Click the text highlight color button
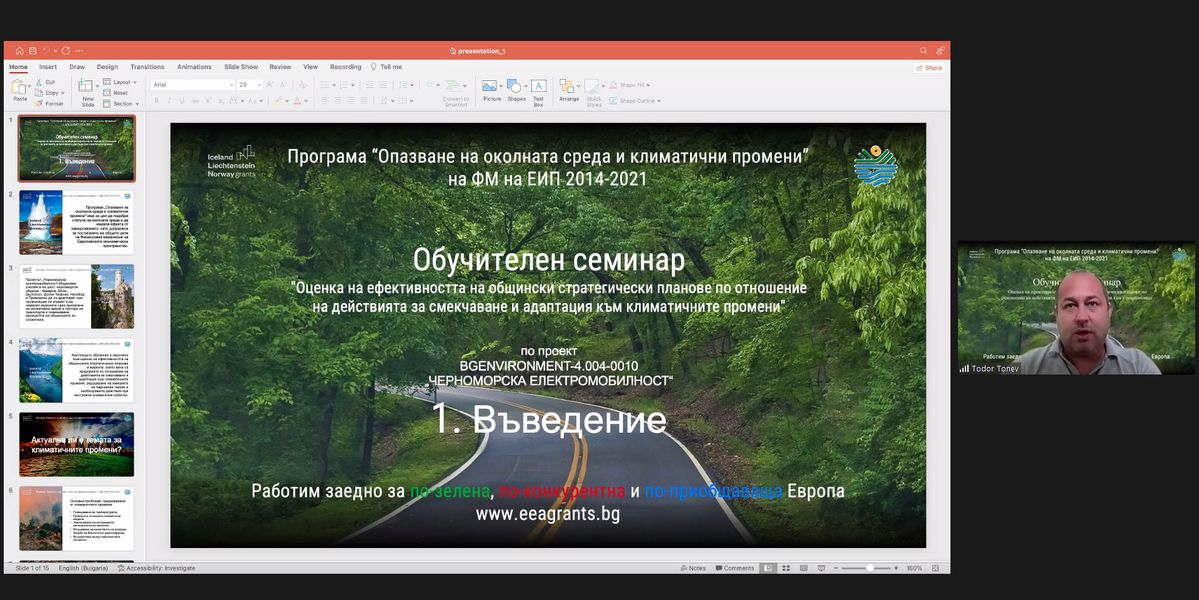 279,100
